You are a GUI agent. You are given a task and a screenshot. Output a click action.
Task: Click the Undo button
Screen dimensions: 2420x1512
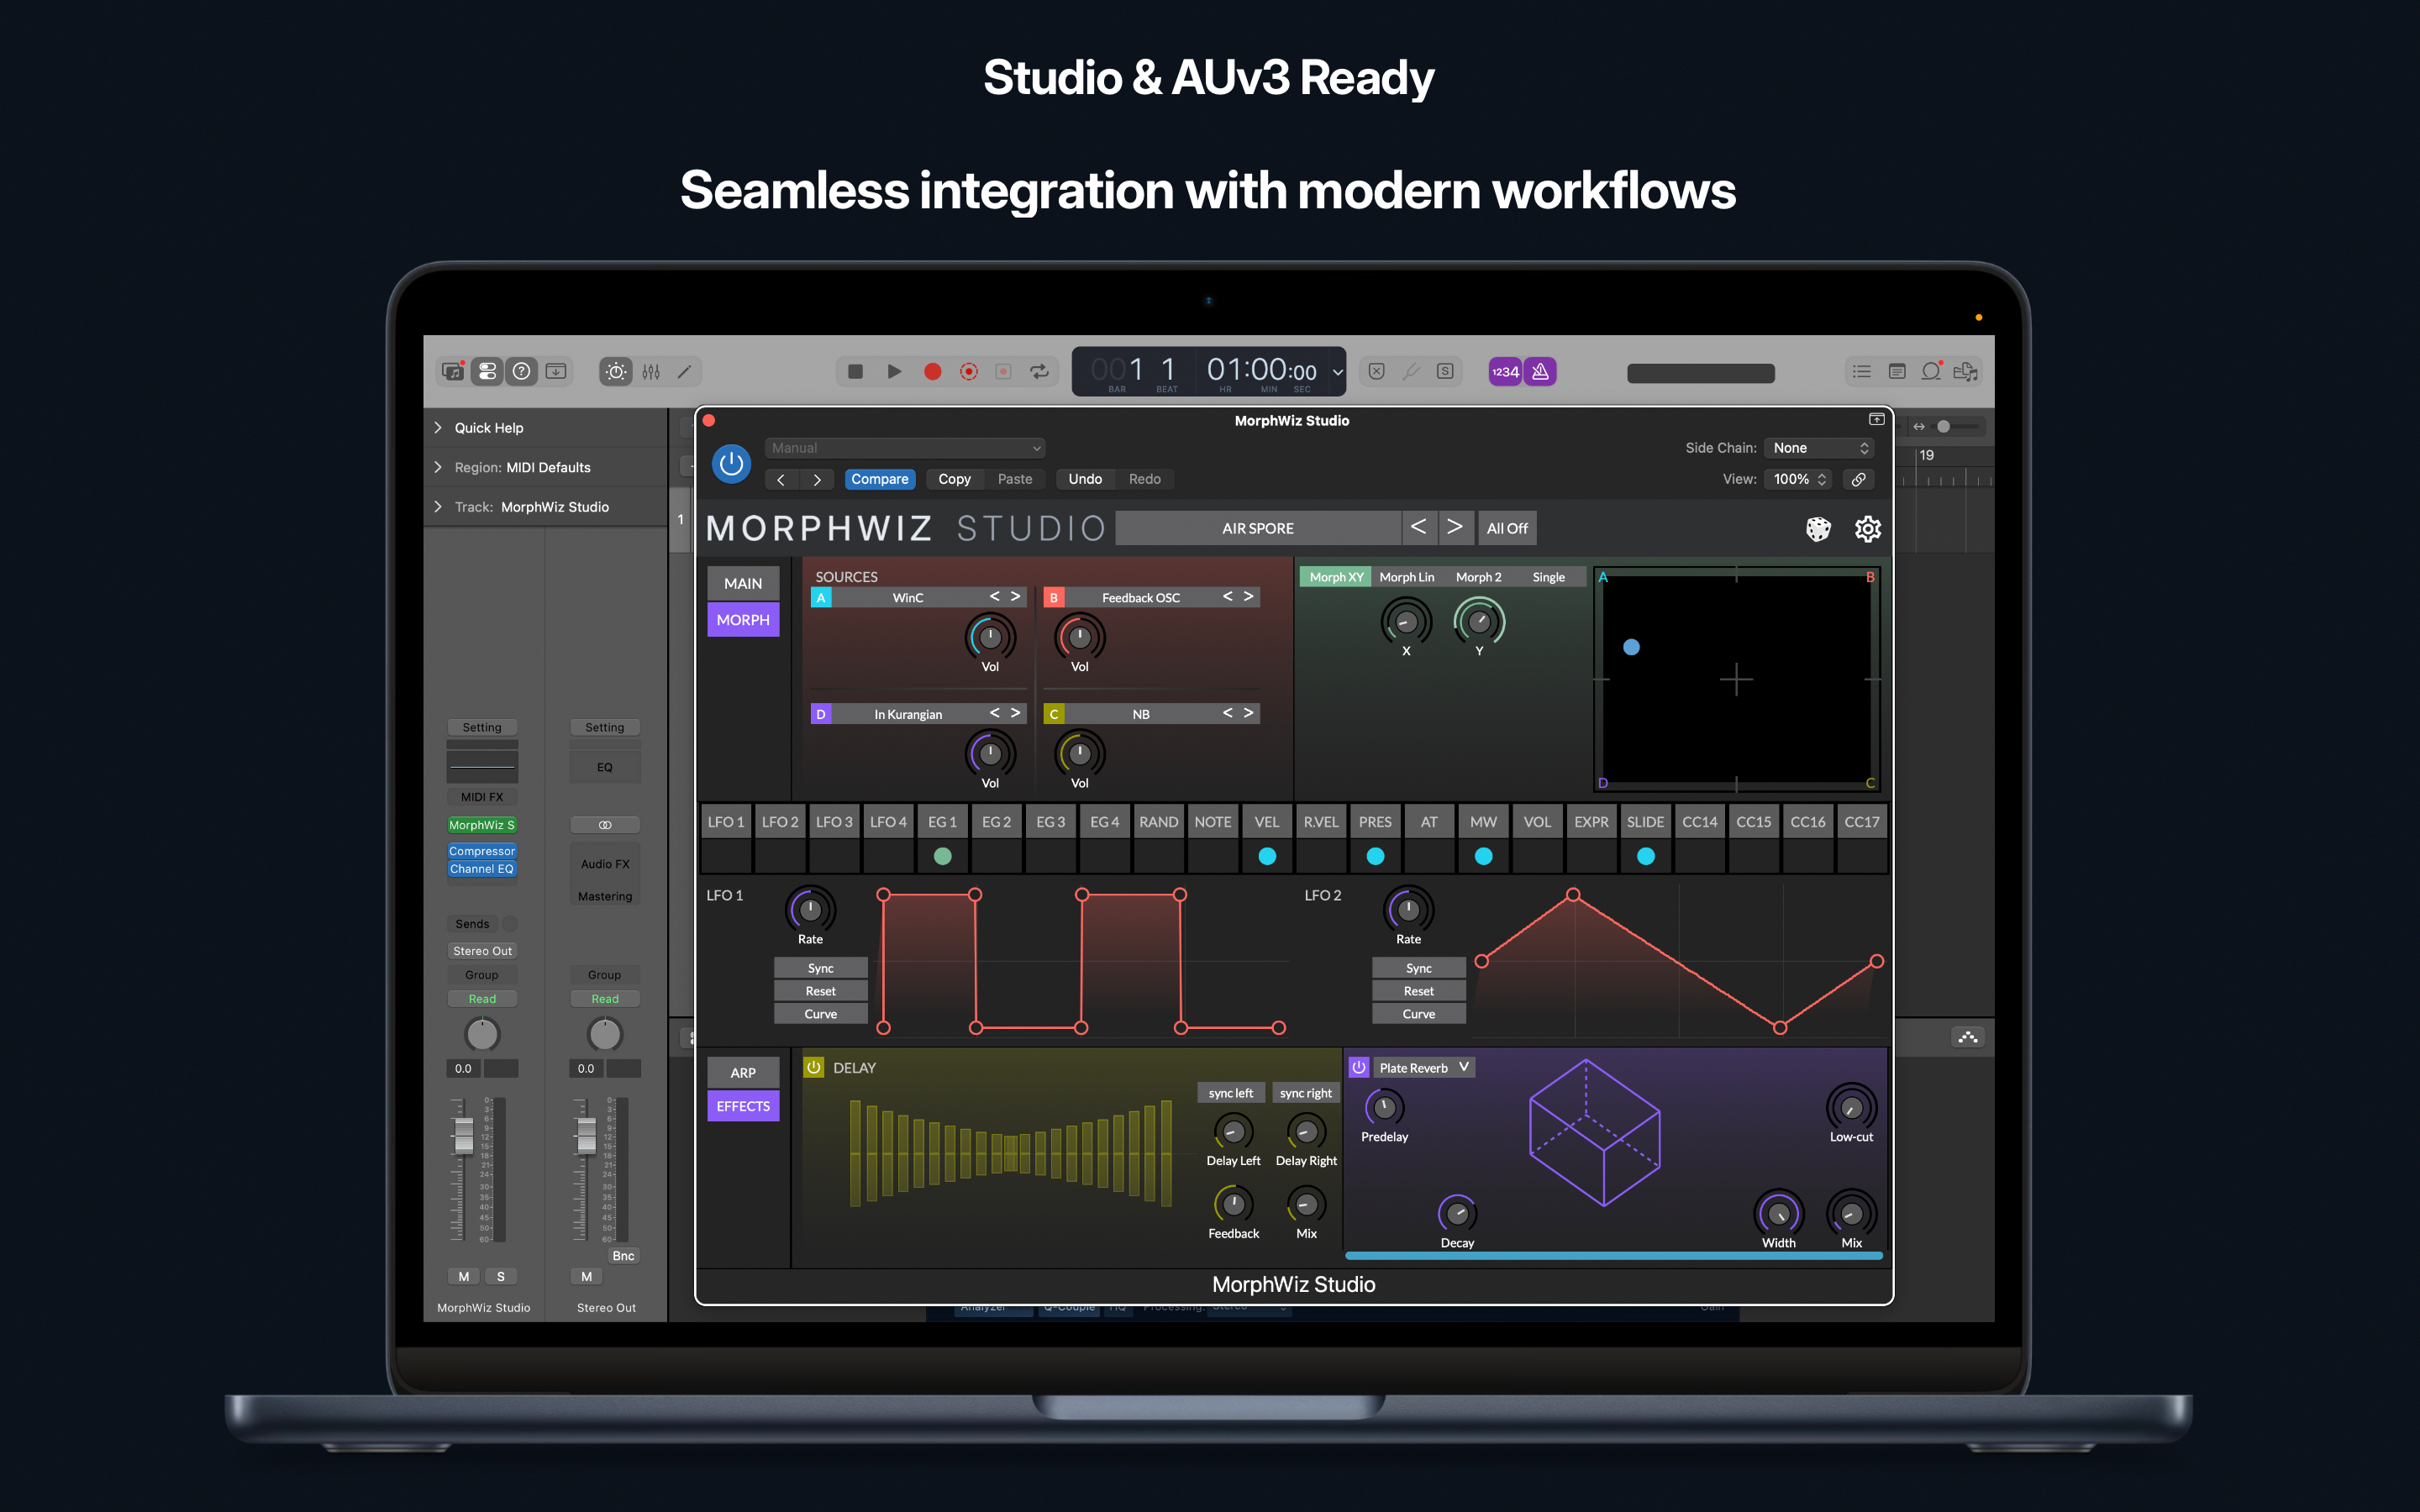1085,479
